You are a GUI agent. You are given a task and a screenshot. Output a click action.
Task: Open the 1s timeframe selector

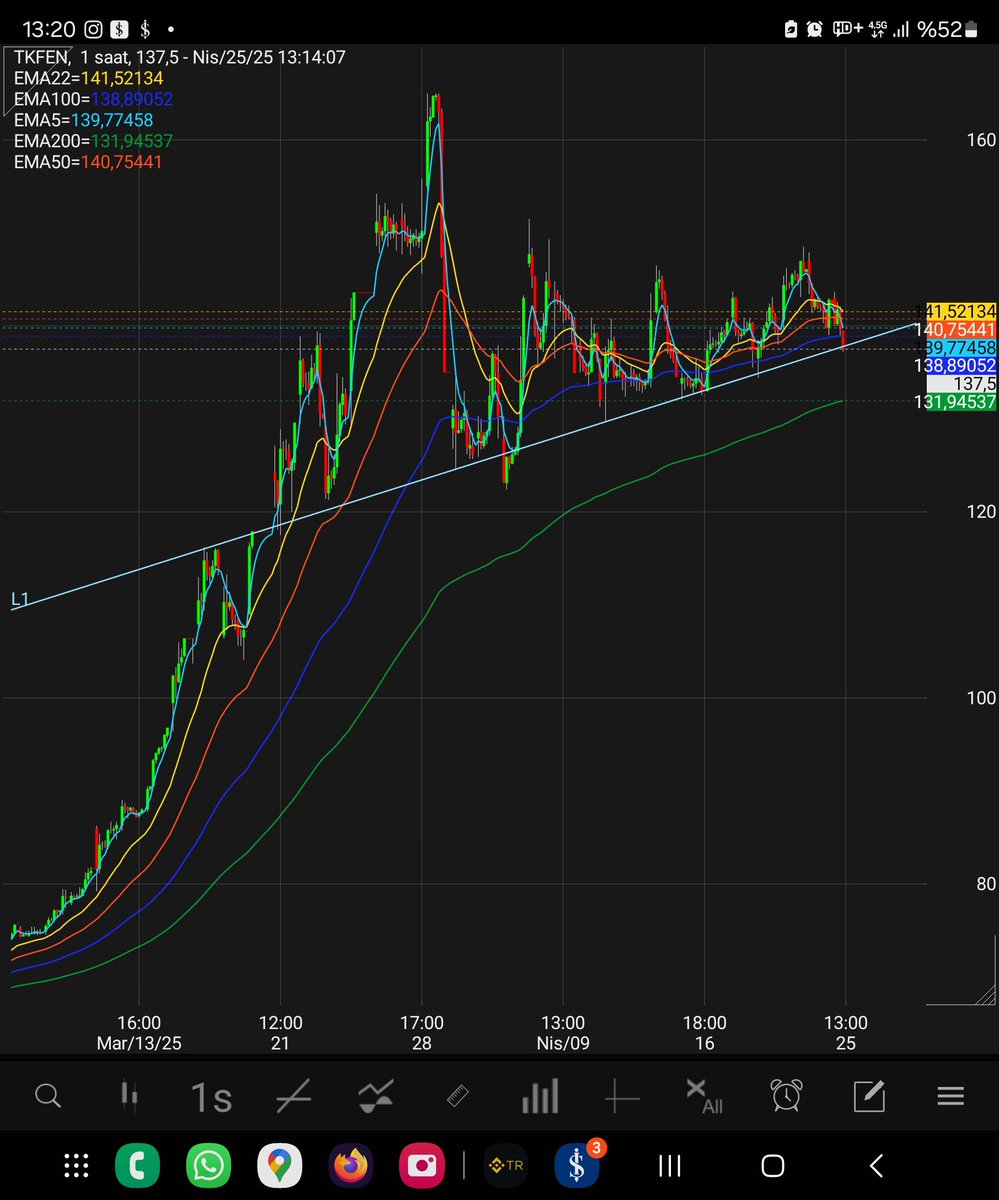point(211,1097)
